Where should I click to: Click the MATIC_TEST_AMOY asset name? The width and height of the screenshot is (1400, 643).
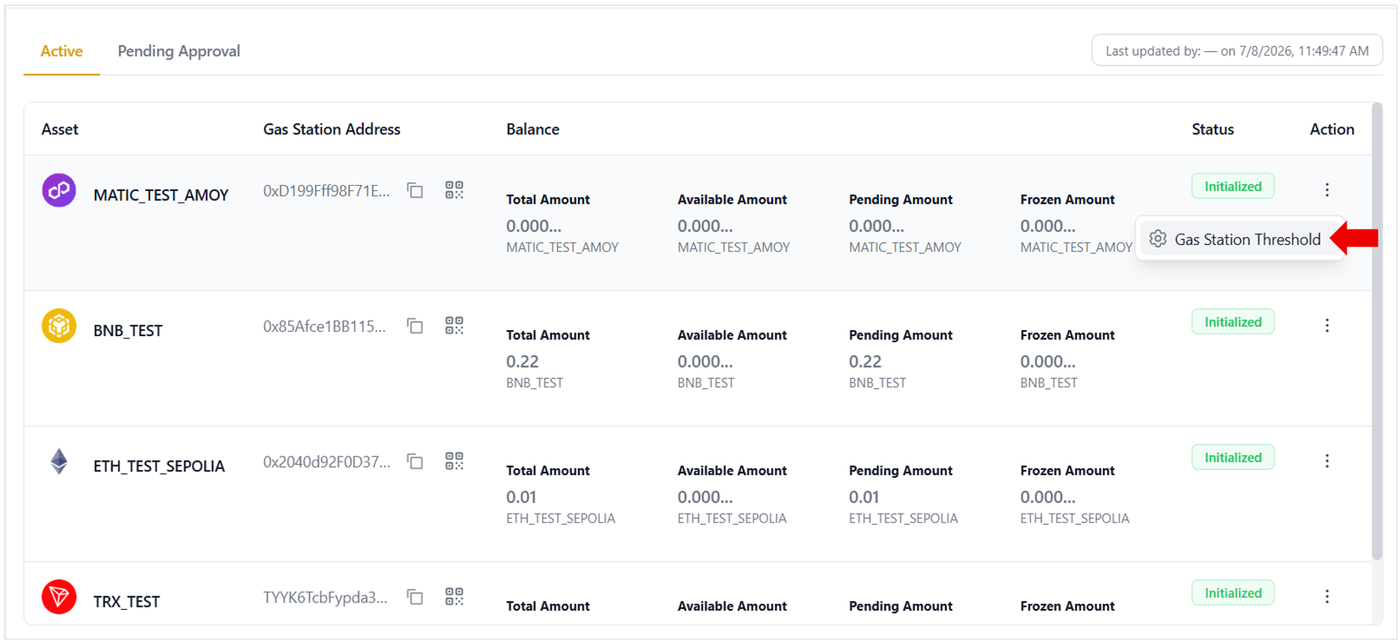coord(161,195)
